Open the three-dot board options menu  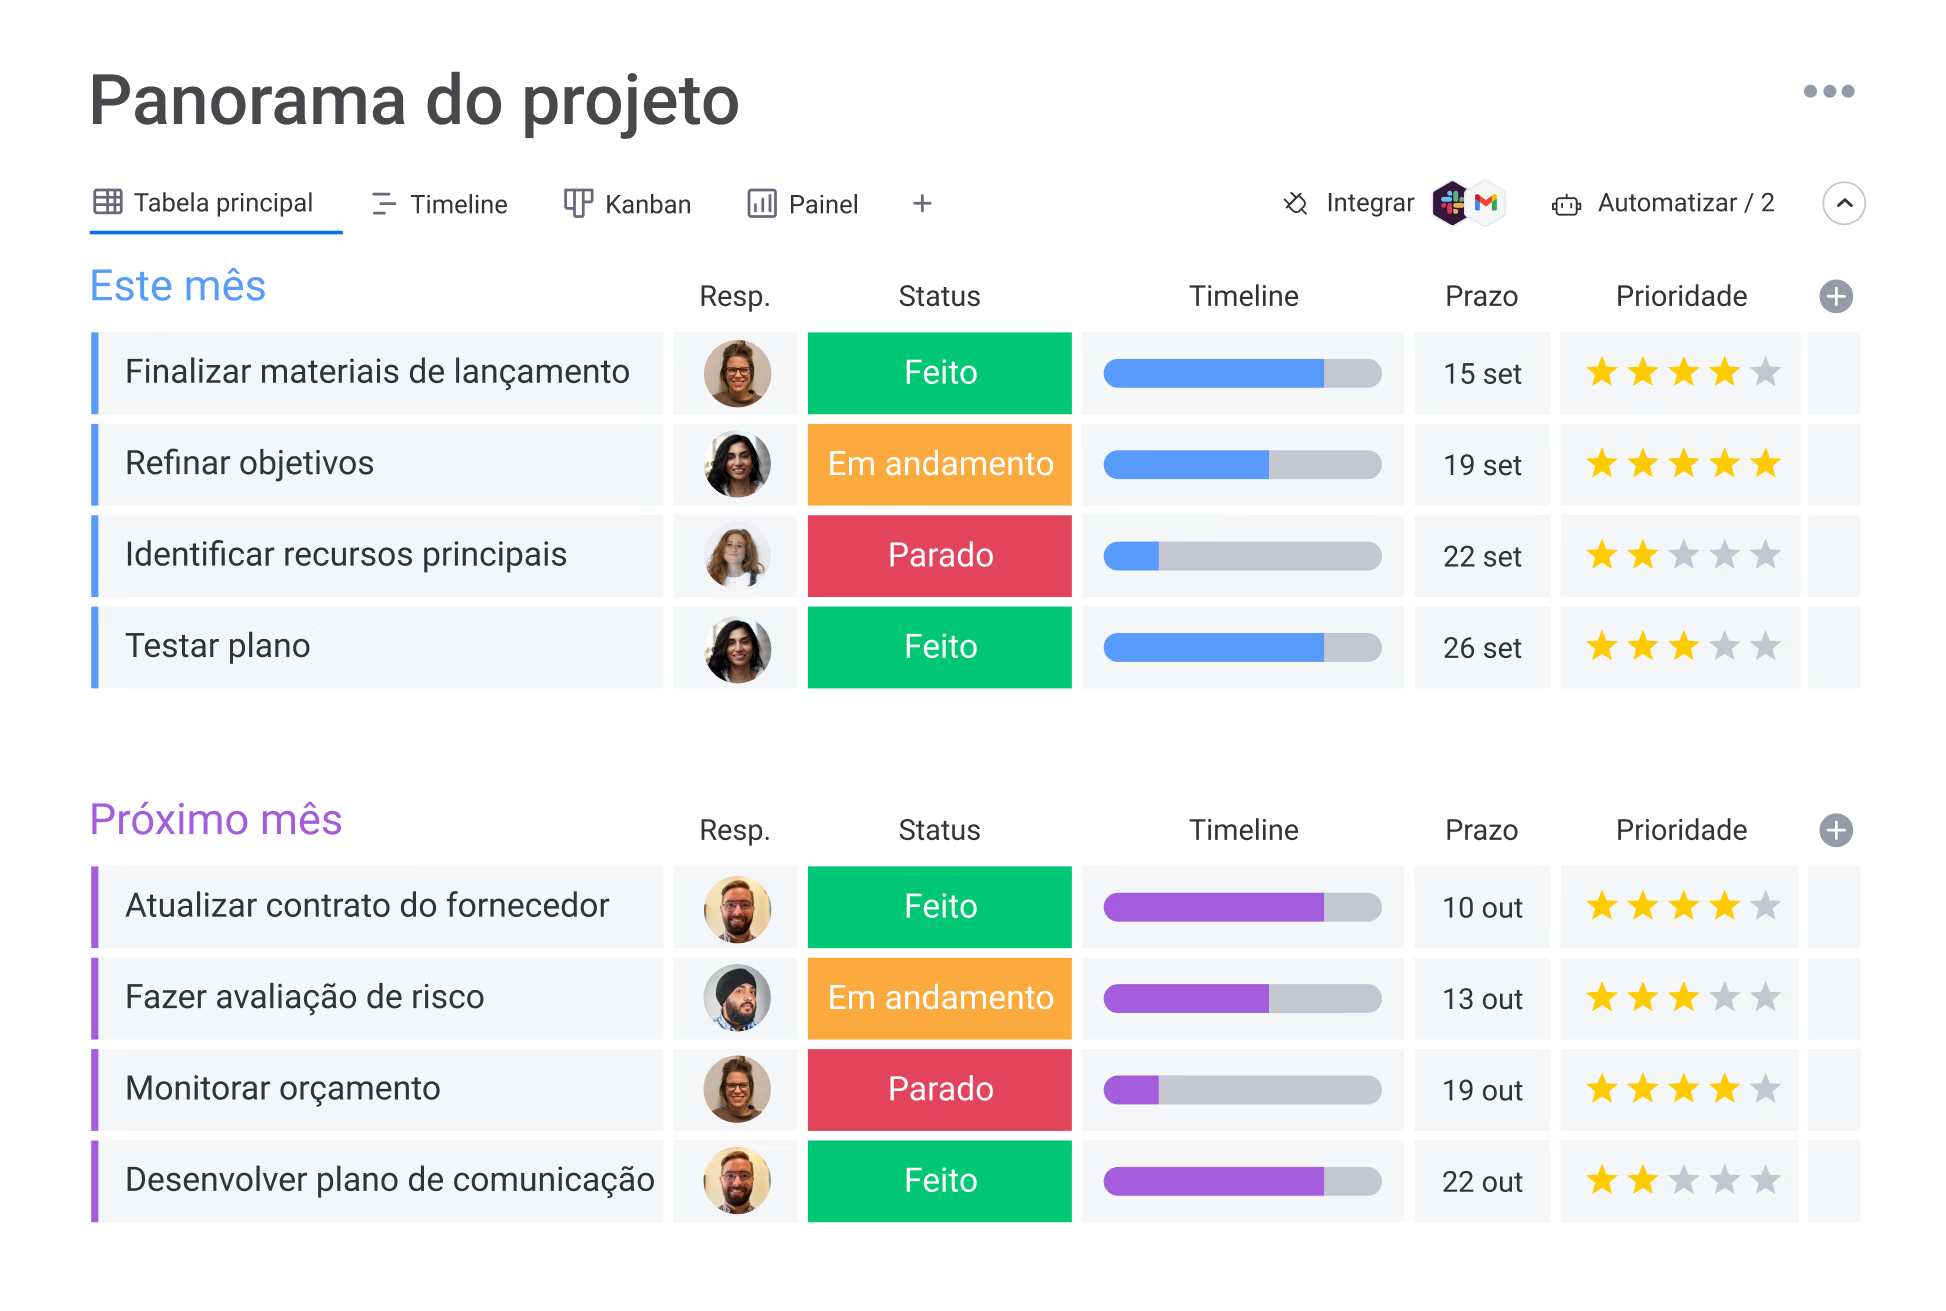(1828, 91)
